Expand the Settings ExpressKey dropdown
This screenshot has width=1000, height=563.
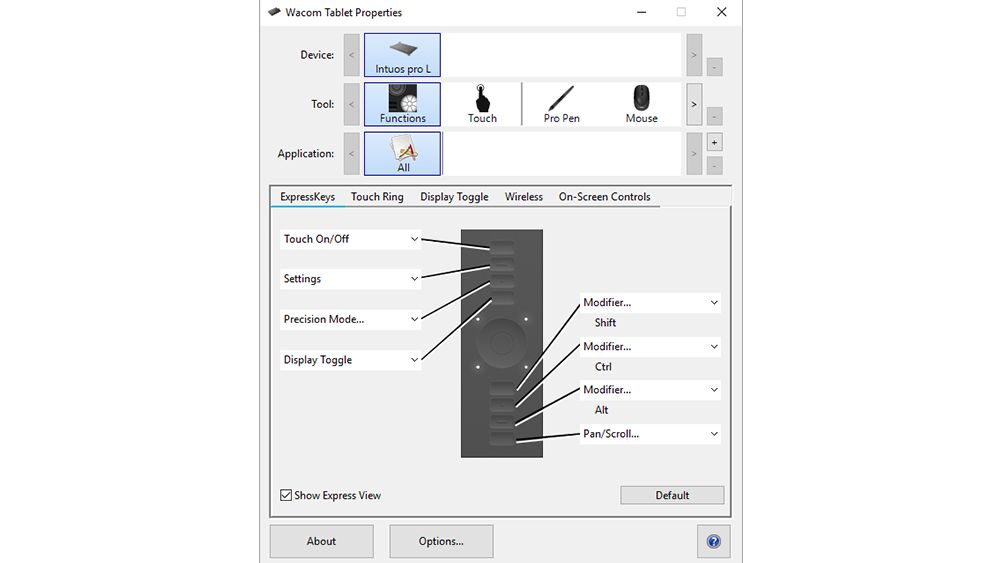click(x=350, y=279)
